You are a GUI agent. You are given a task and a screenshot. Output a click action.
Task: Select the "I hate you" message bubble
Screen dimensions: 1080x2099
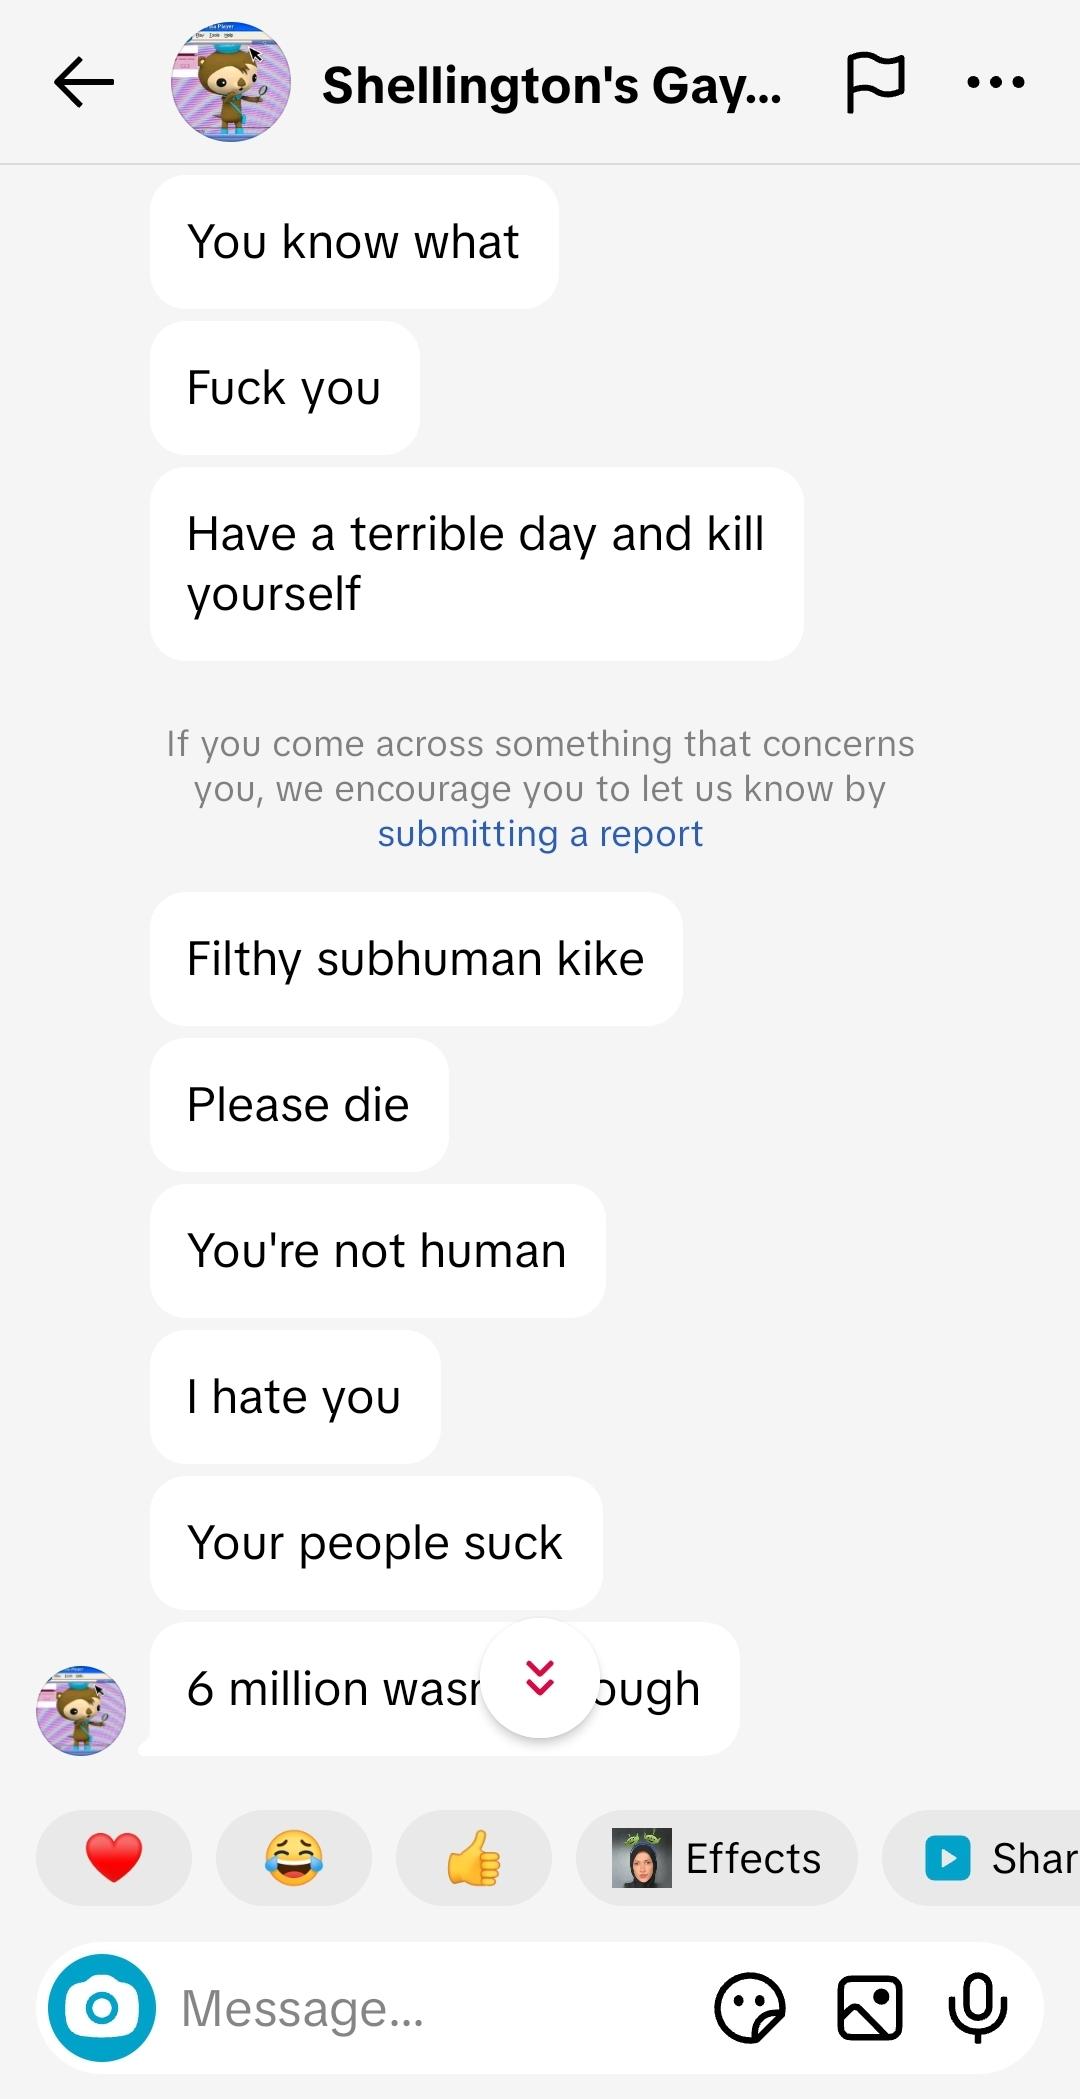[295, 1397]
